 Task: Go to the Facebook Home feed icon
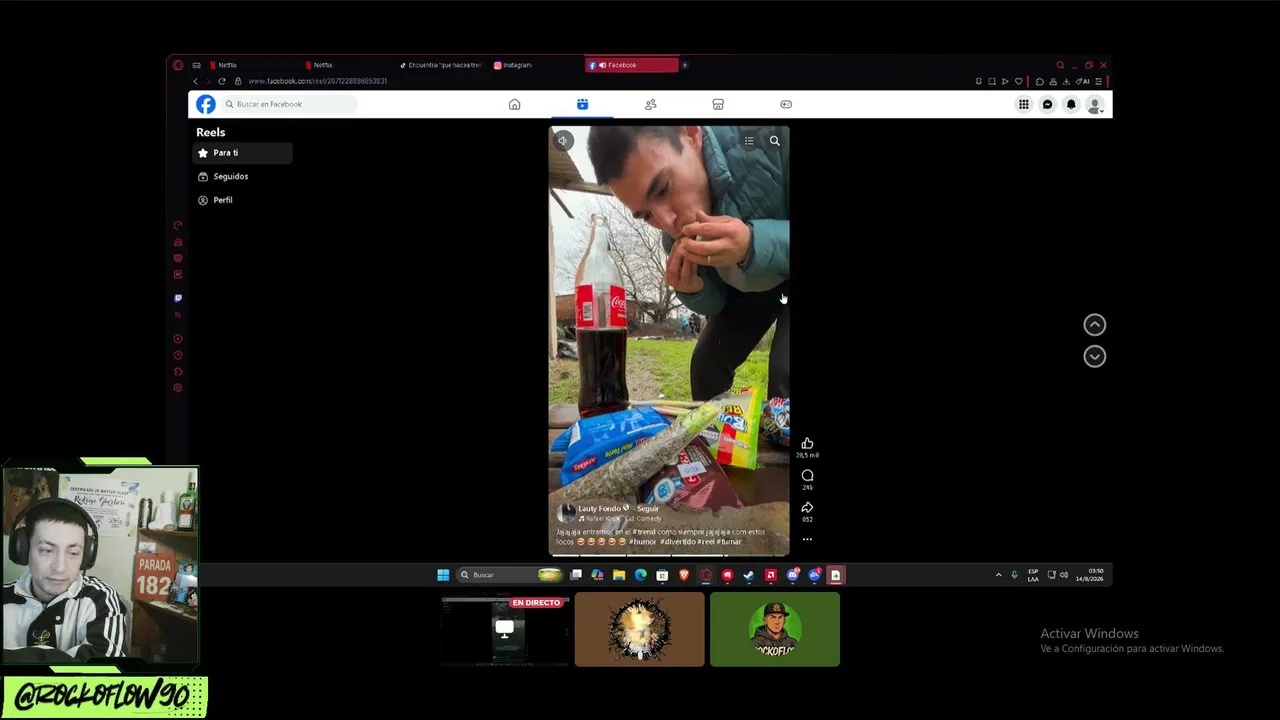click(514, 104)
